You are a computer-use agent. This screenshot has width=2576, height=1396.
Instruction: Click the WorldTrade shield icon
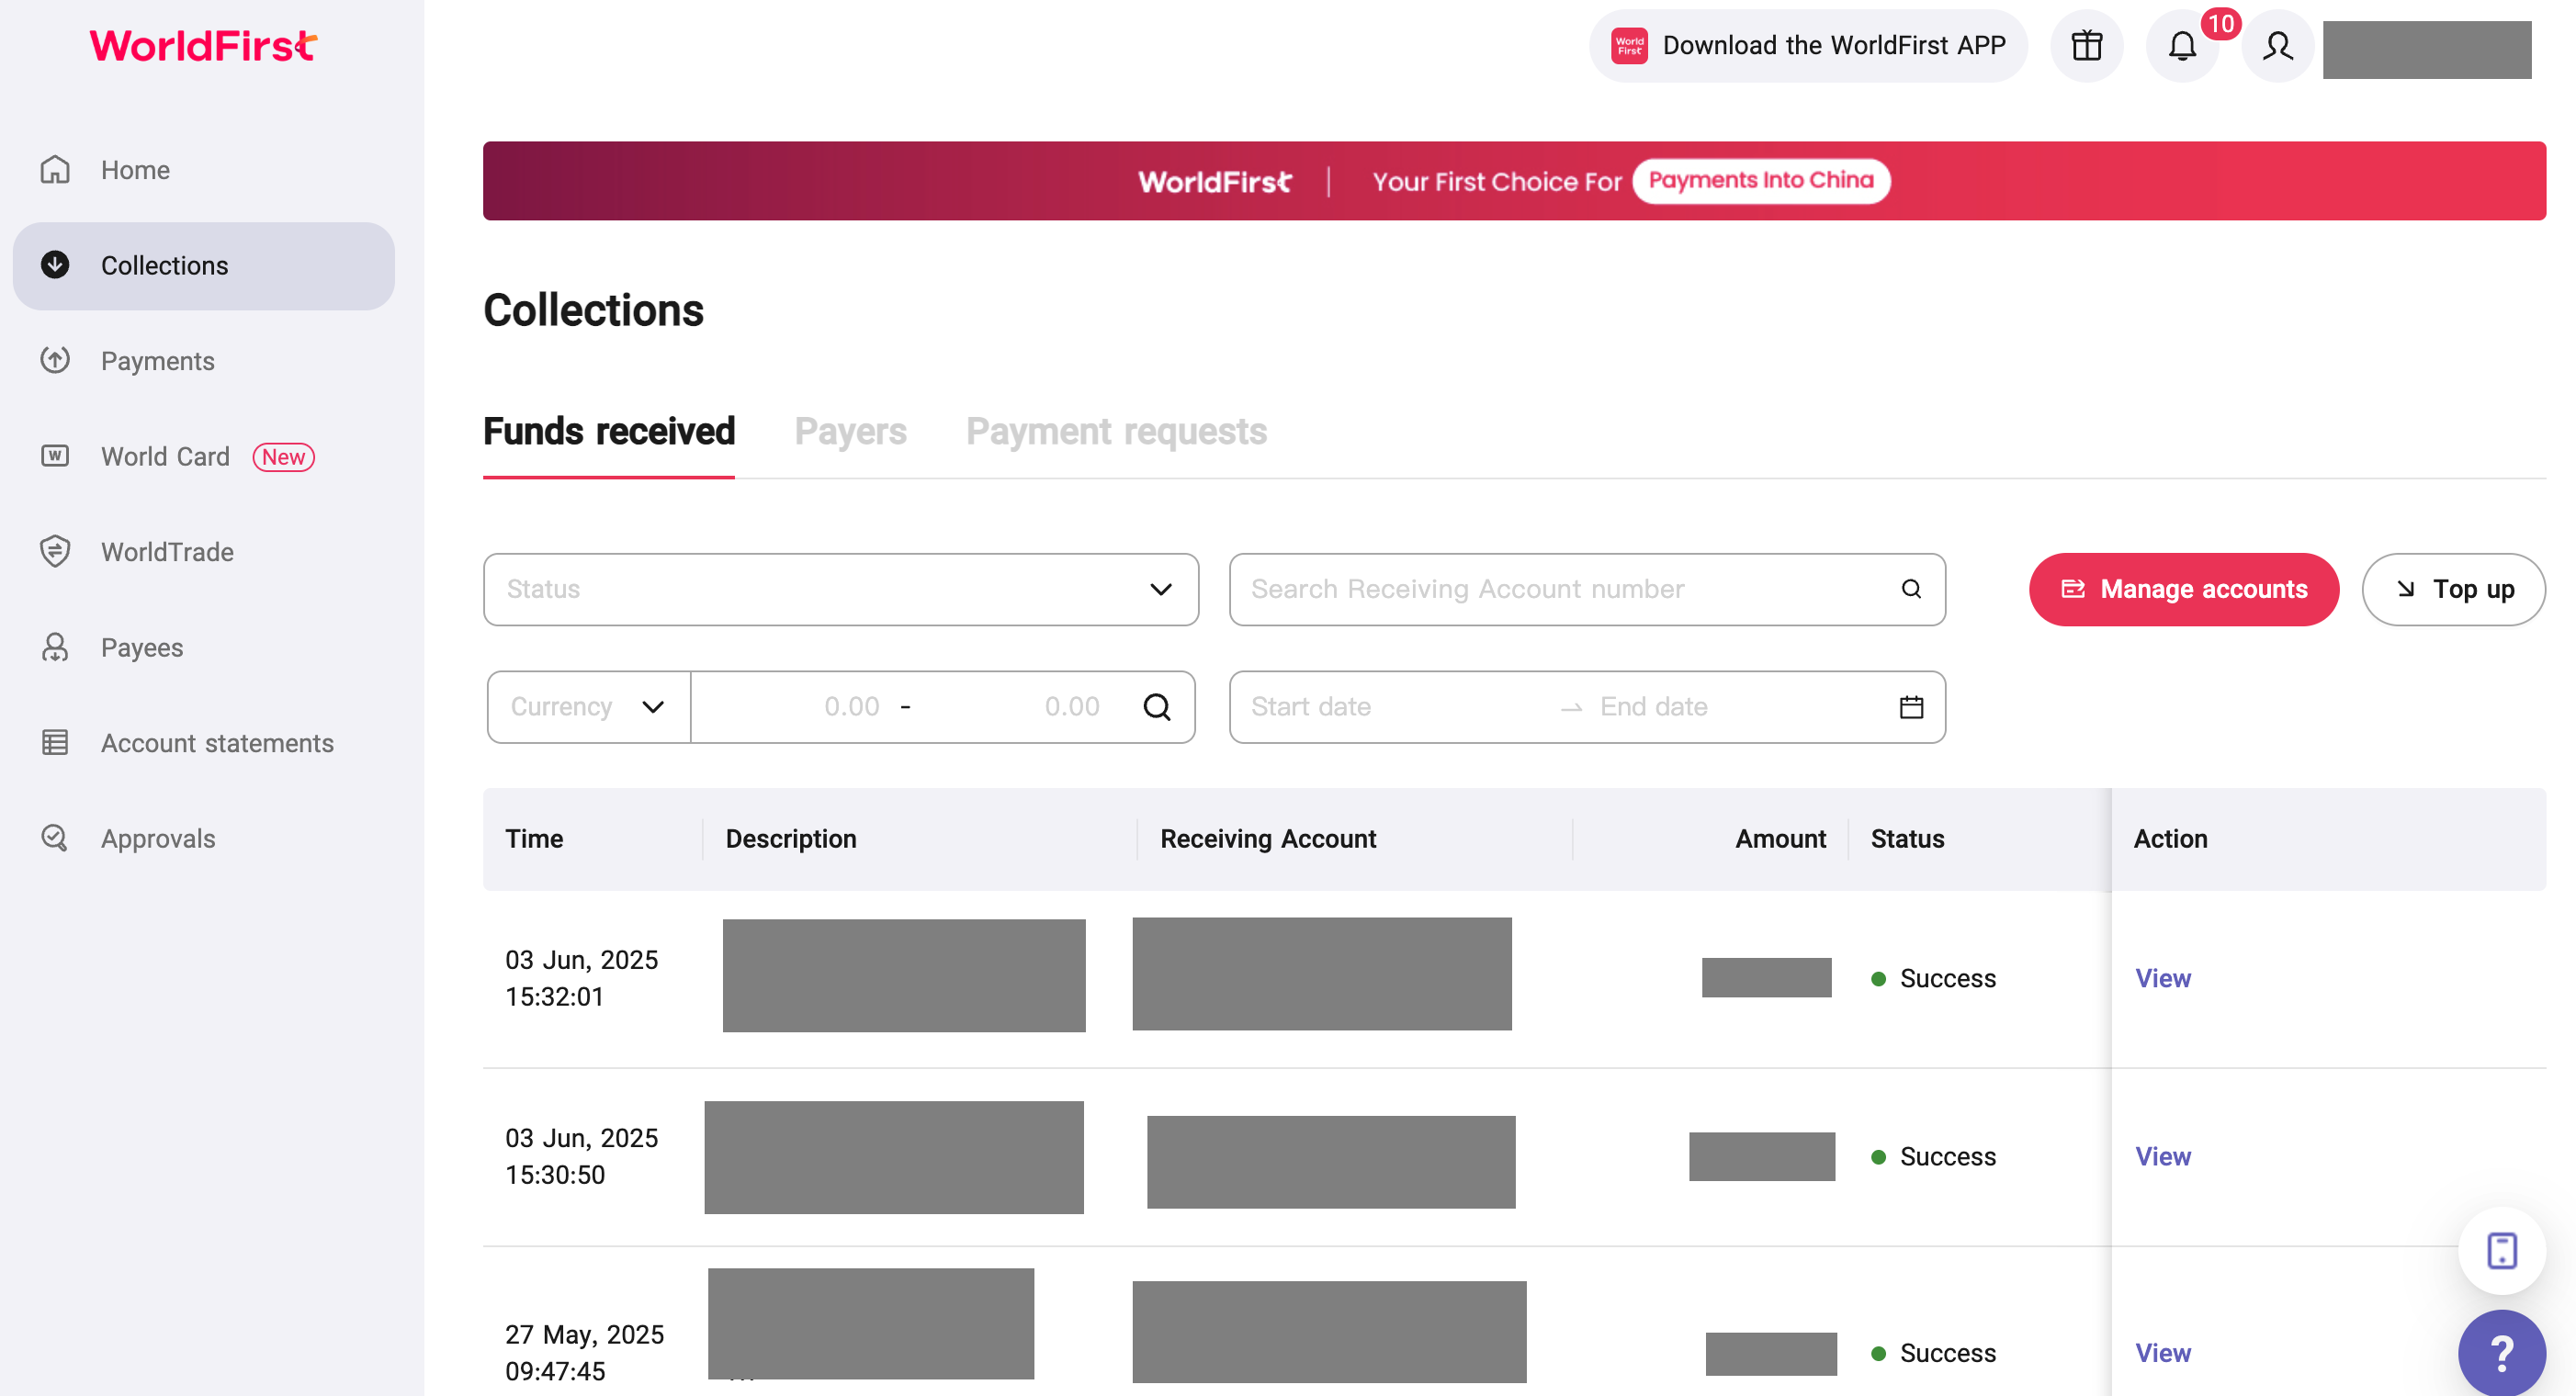[55, 551]
